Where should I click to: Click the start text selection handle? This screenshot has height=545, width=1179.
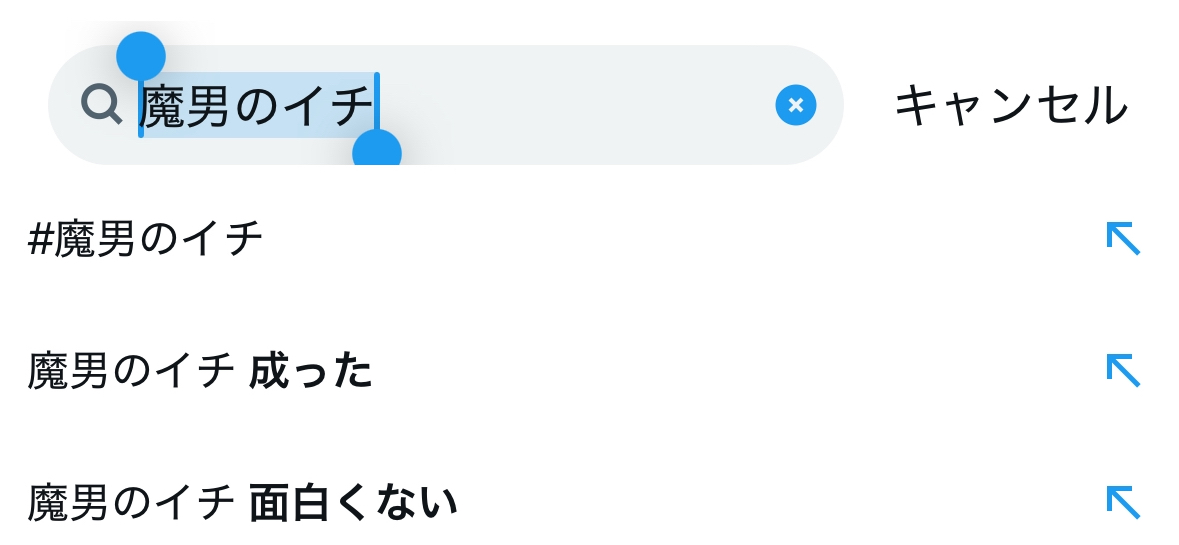(x=141, y=56)
